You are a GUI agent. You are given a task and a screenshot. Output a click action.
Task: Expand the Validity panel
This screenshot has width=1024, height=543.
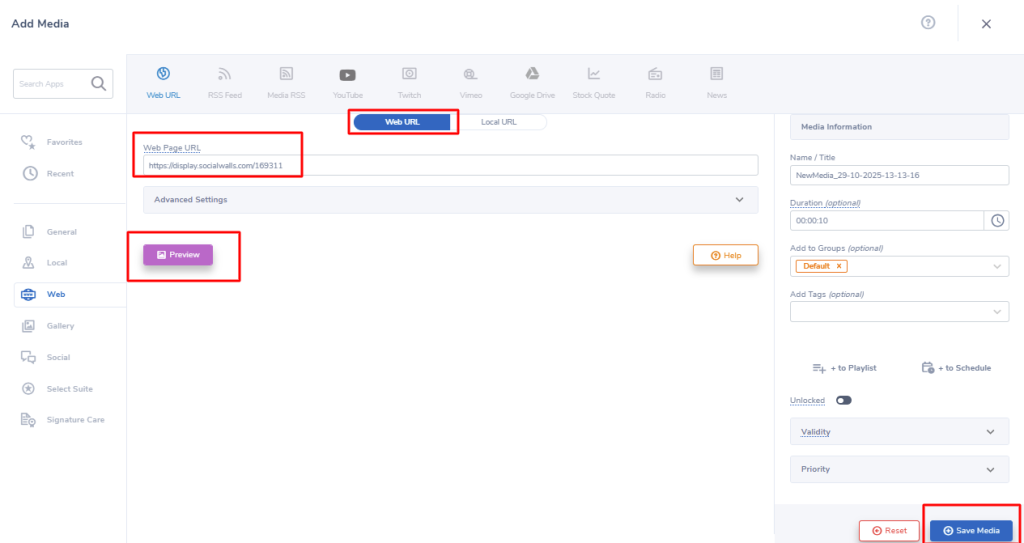pos(897,432)
